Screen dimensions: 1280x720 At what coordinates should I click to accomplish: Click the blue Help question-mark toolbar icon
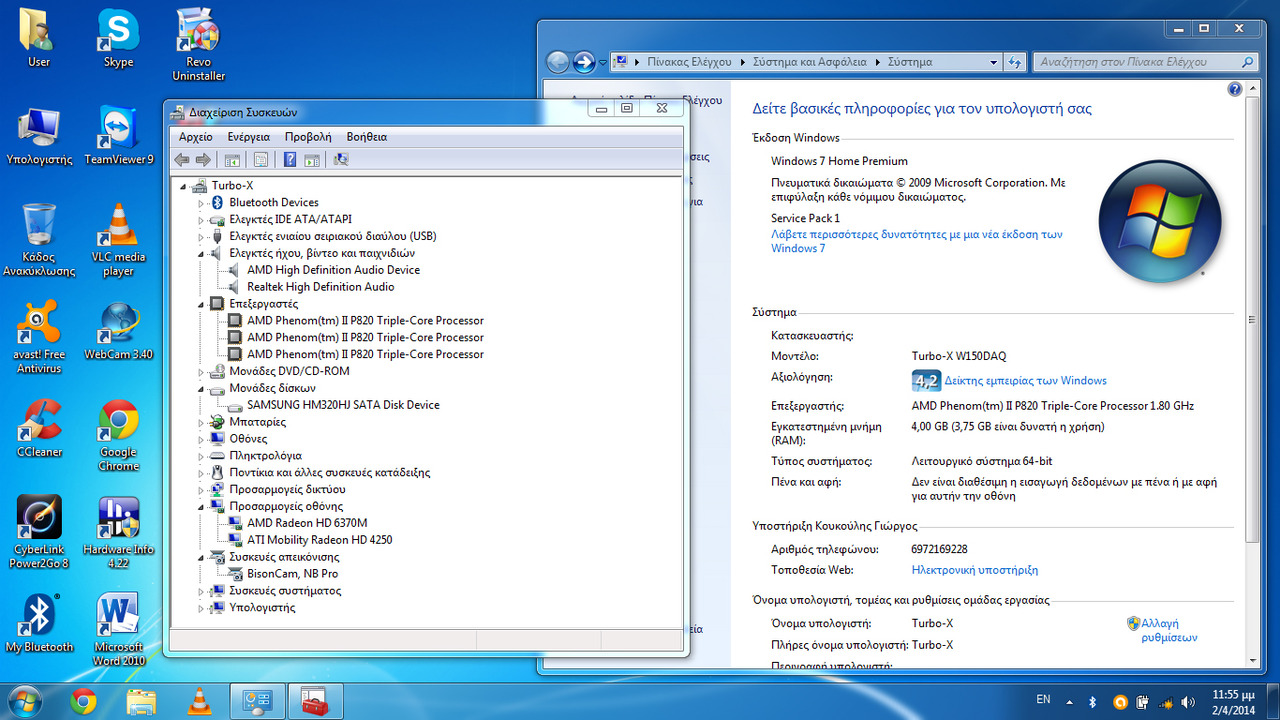point(290,160)
